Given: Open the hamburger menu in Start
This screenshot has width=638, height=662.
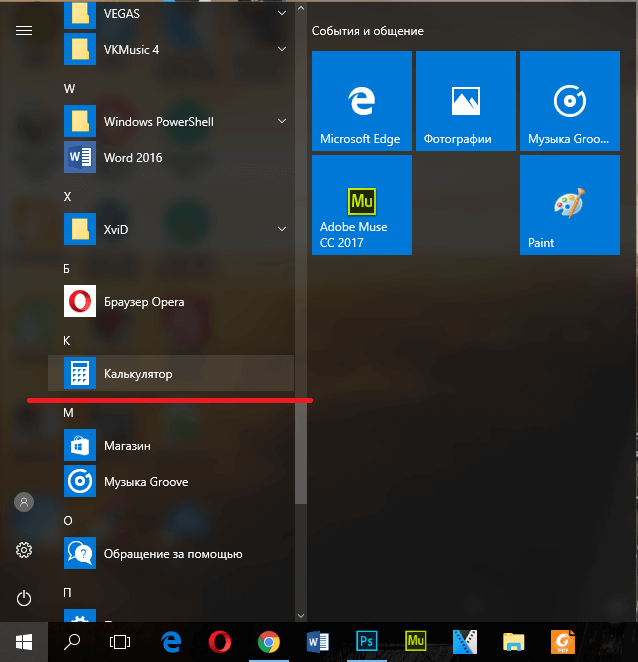Looking at the screenshot, I should click(24, 31).
